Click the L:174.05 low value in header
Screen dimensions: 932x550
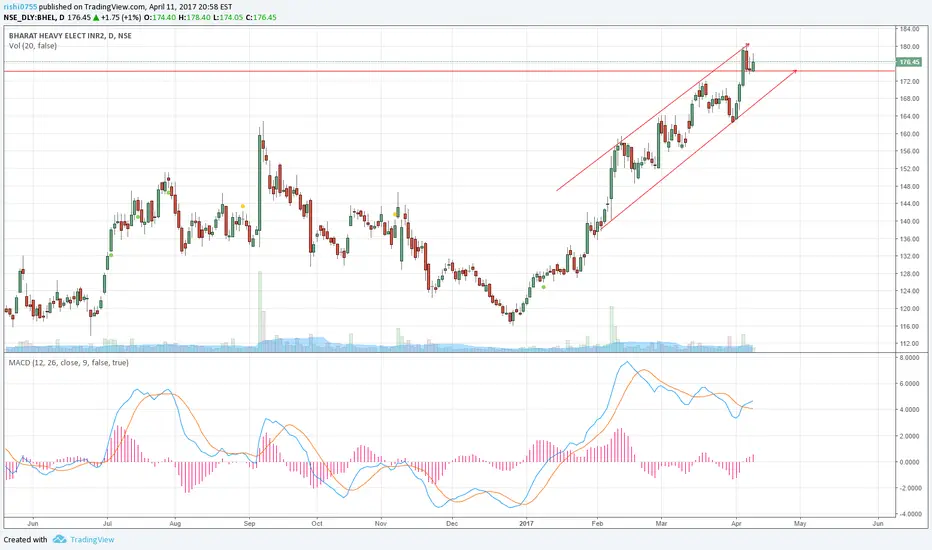click(228, 17)
